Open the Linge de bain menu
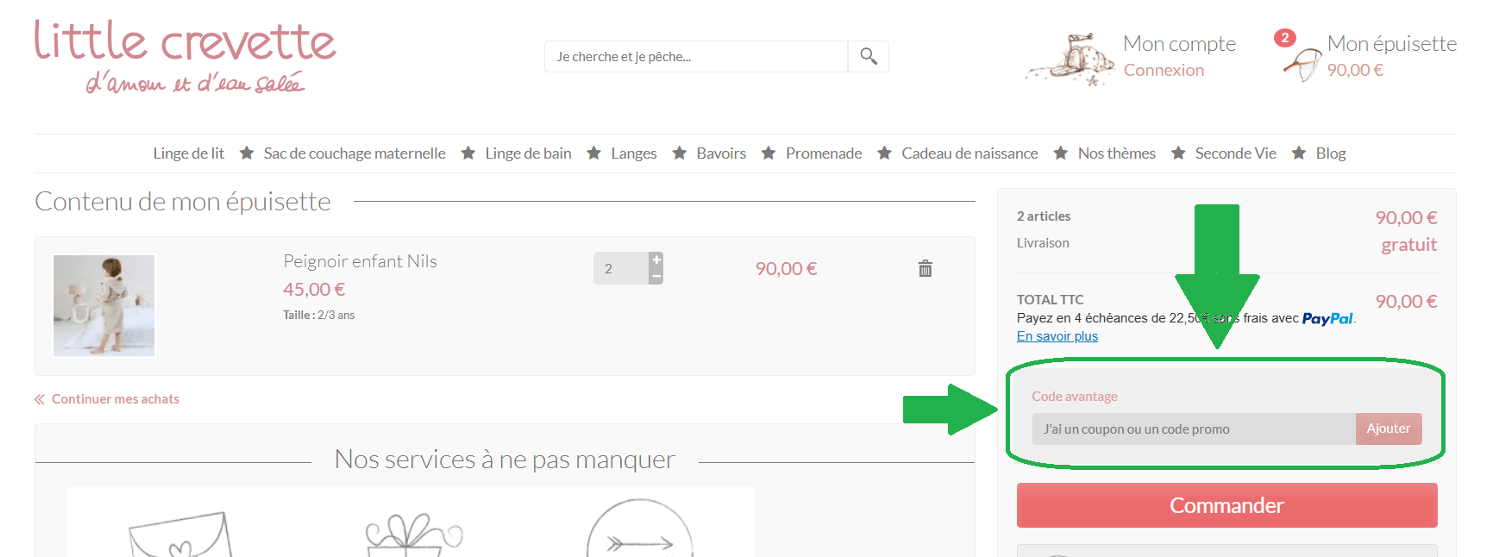Viewport: 1500px width, 557px height. (528, 153)
